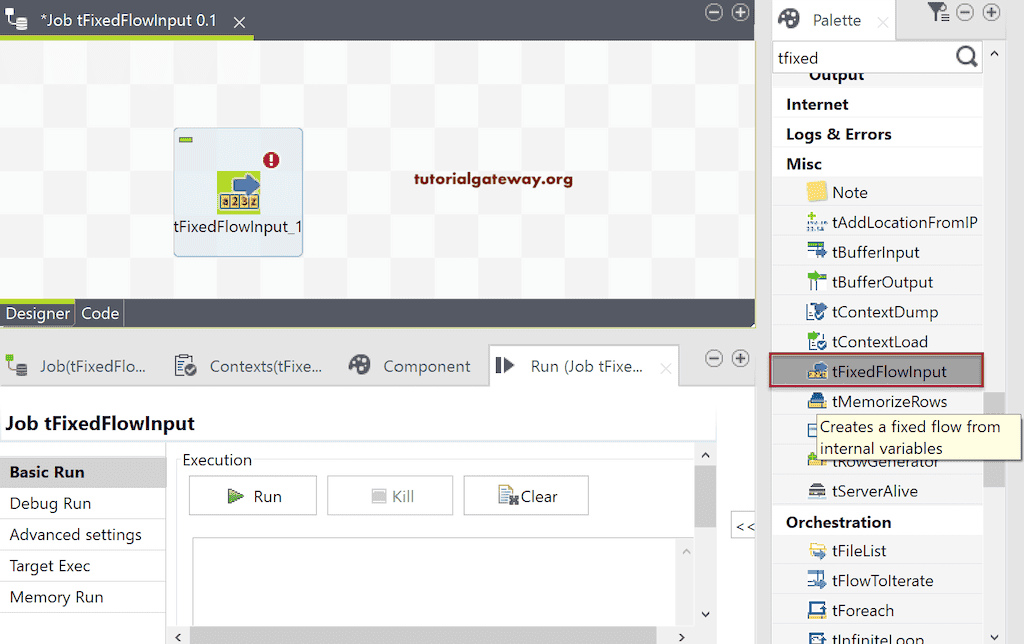This screenshot has height=644, width=1024.
Task: Select tFileList under Orchestration
Action: point(858,551)
